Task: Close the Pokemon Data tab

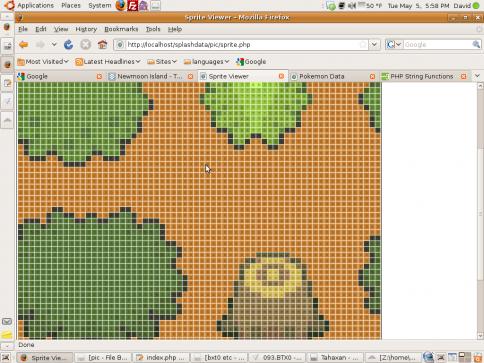Action: coord(372,76)
